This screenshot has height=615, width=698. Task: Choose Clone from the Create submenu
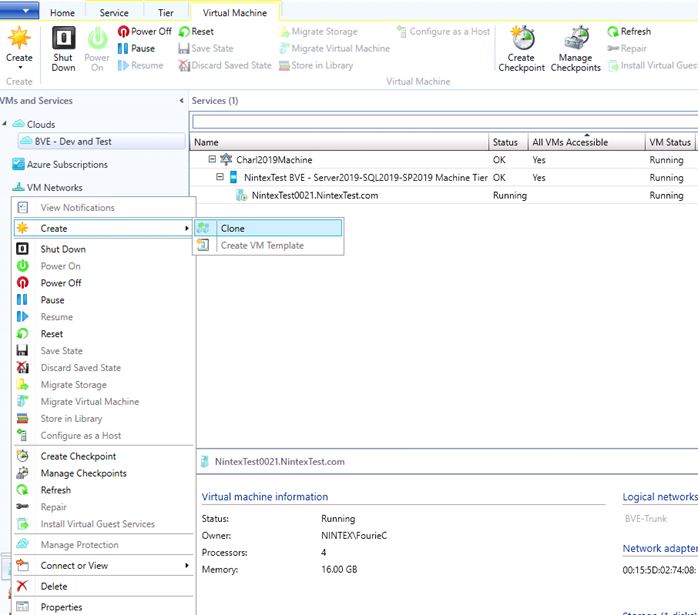tap(268, 228)
